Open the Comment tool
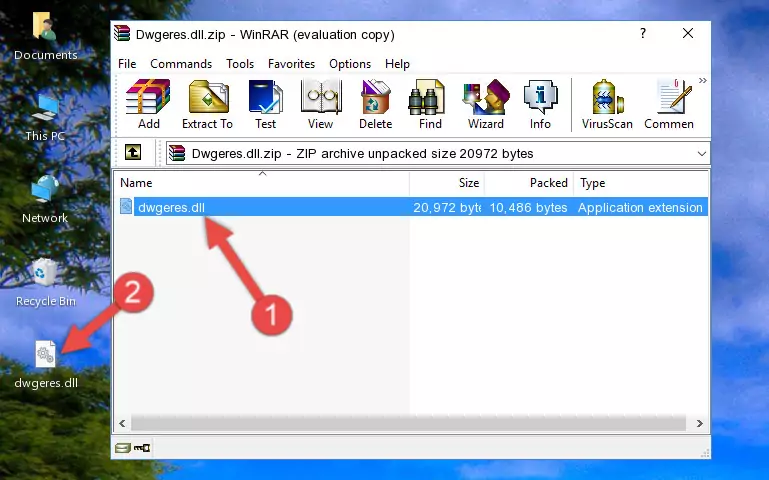Viewport: 769px width, 480px height. coord(669,104)
